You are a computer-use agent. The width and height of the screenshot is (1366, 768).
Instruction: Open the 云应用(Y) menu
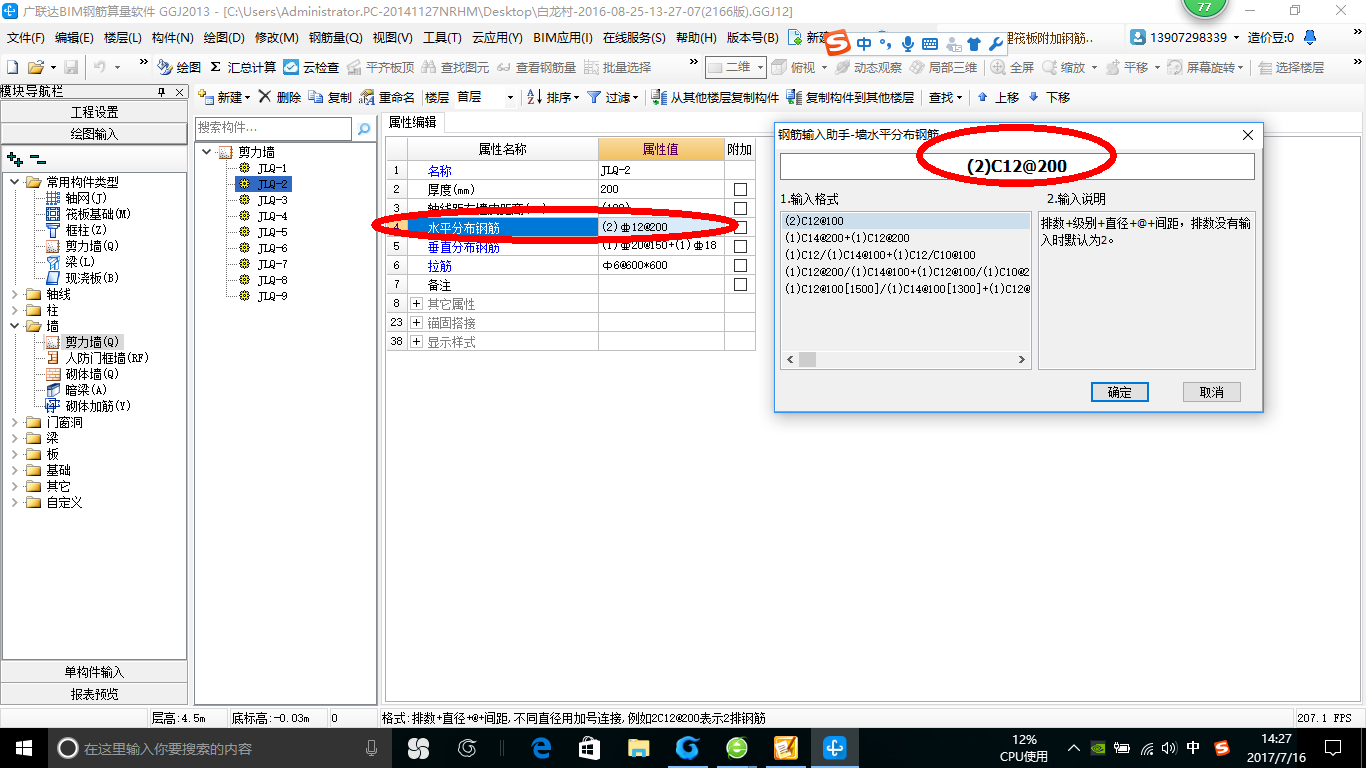[x=497, y=38]
